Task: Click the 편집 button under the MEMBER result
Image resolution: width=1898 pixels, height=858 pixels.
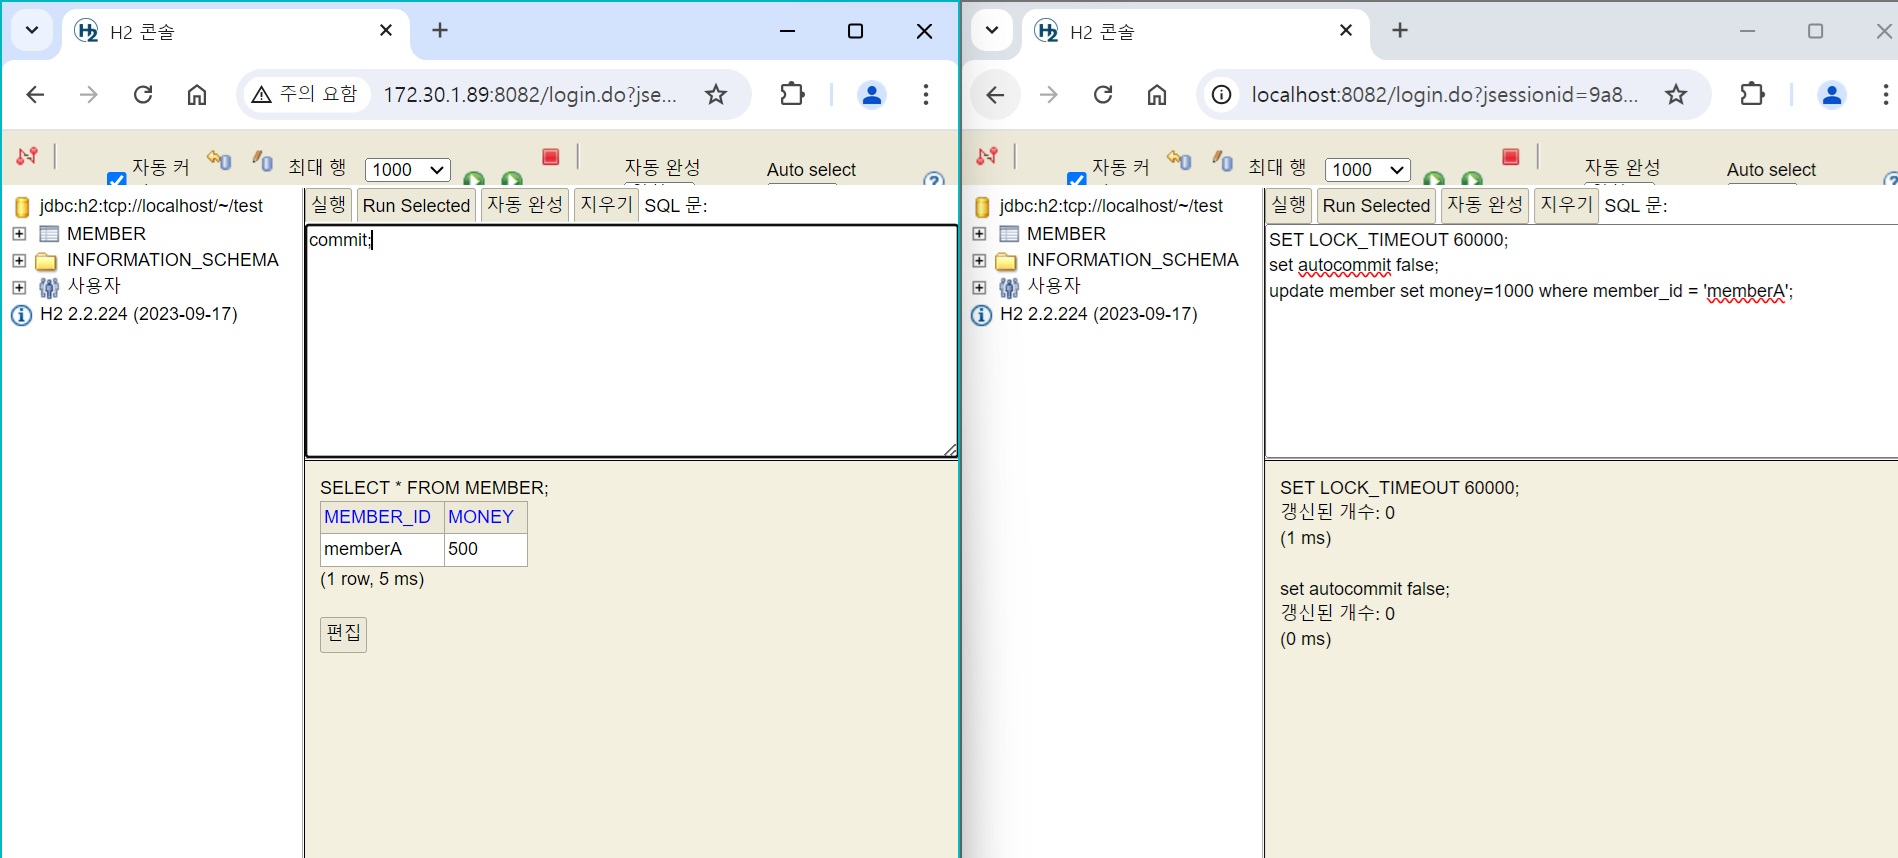Action: coord(343,634)
